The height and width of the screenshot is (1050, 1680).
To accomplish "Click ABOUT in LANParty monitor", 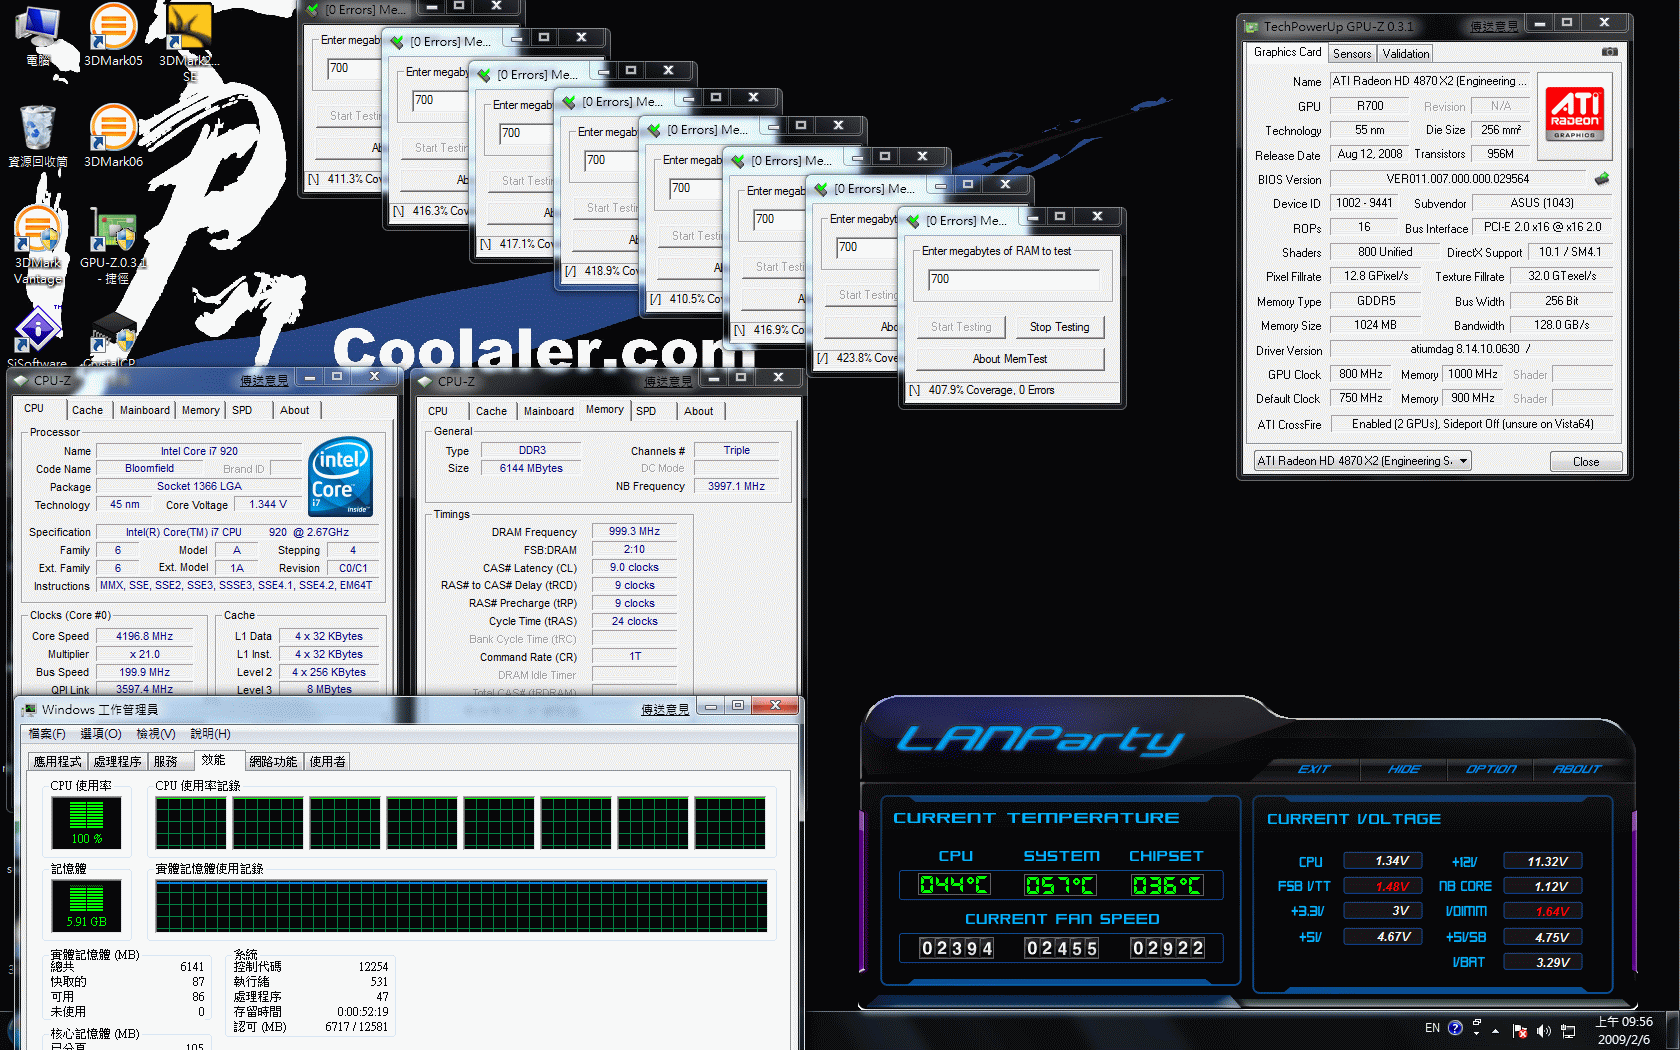I will [x=1577, y=769].
